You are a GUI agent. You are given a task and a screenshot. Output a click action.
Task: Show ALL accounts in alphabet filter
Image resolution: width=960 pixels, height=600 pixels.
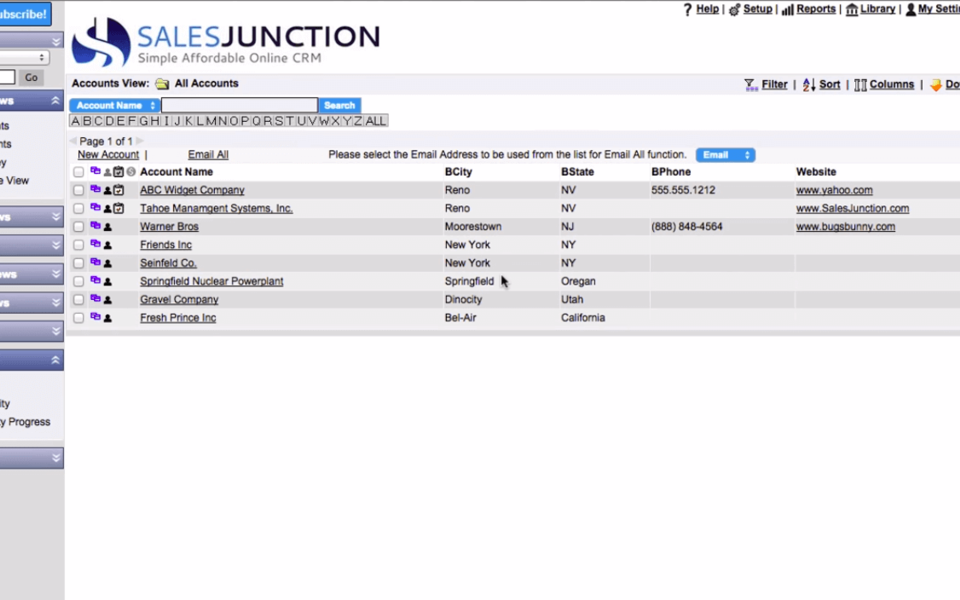click(375, 121)
